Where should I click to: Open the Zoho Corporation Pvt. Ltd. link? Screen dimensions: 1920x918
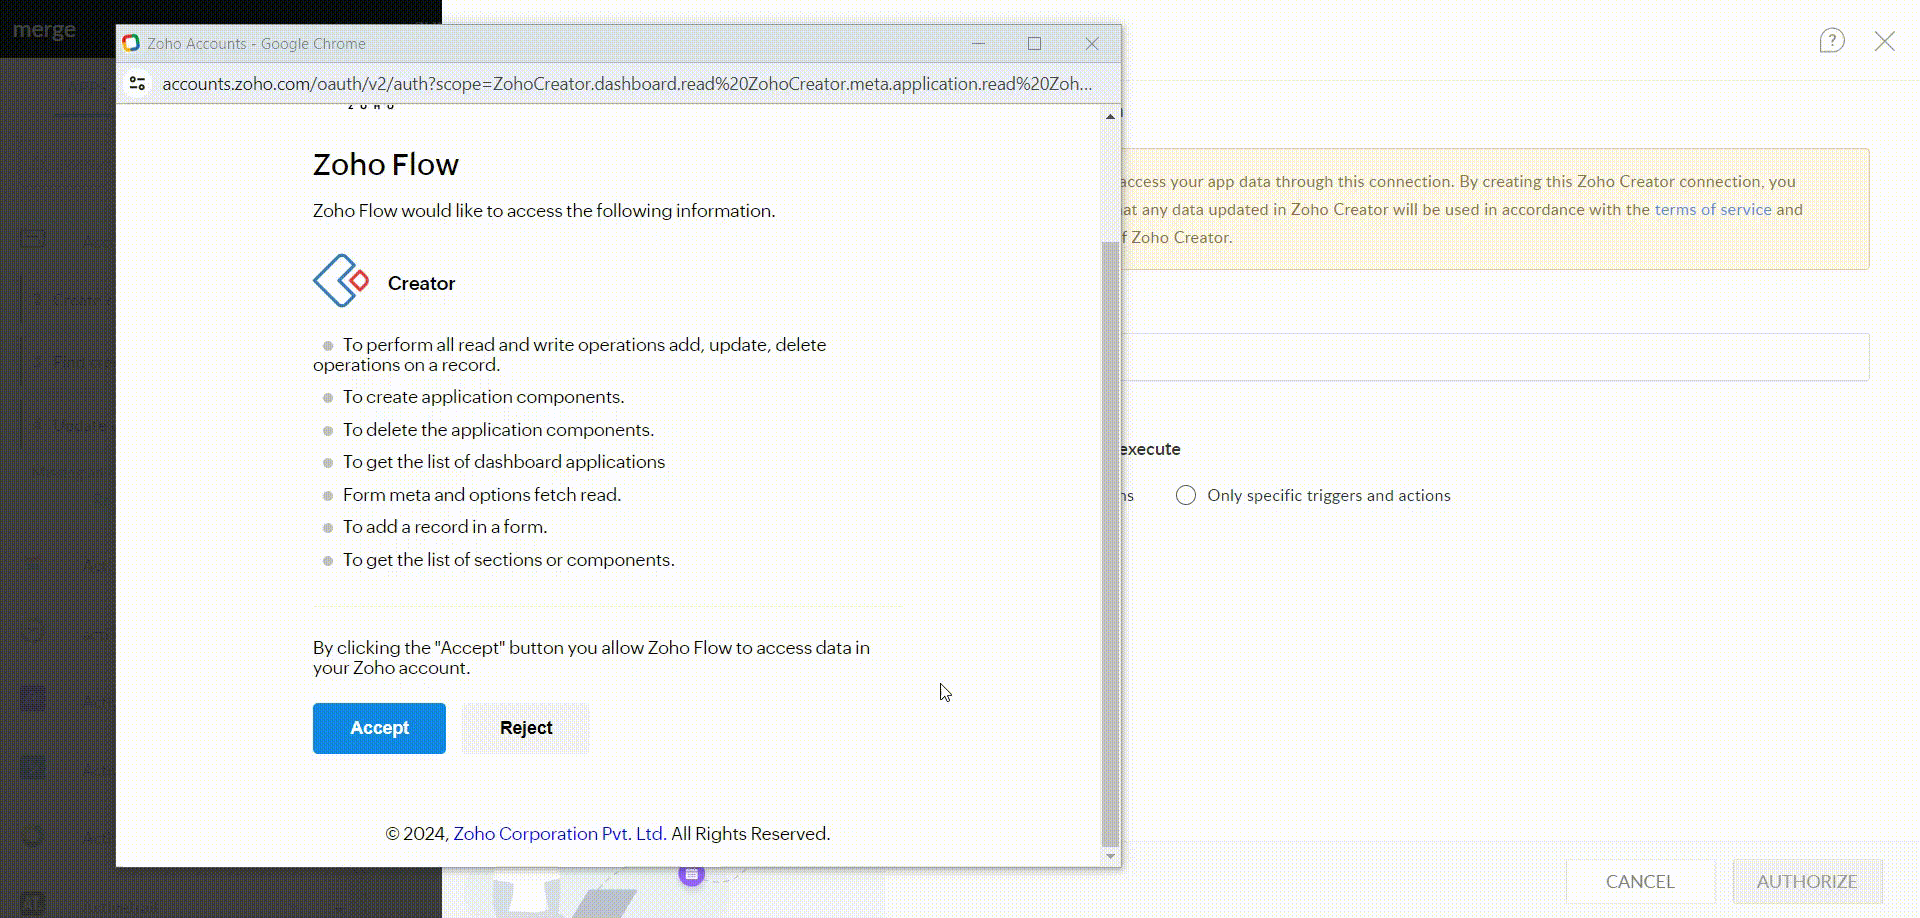[559, 834]
